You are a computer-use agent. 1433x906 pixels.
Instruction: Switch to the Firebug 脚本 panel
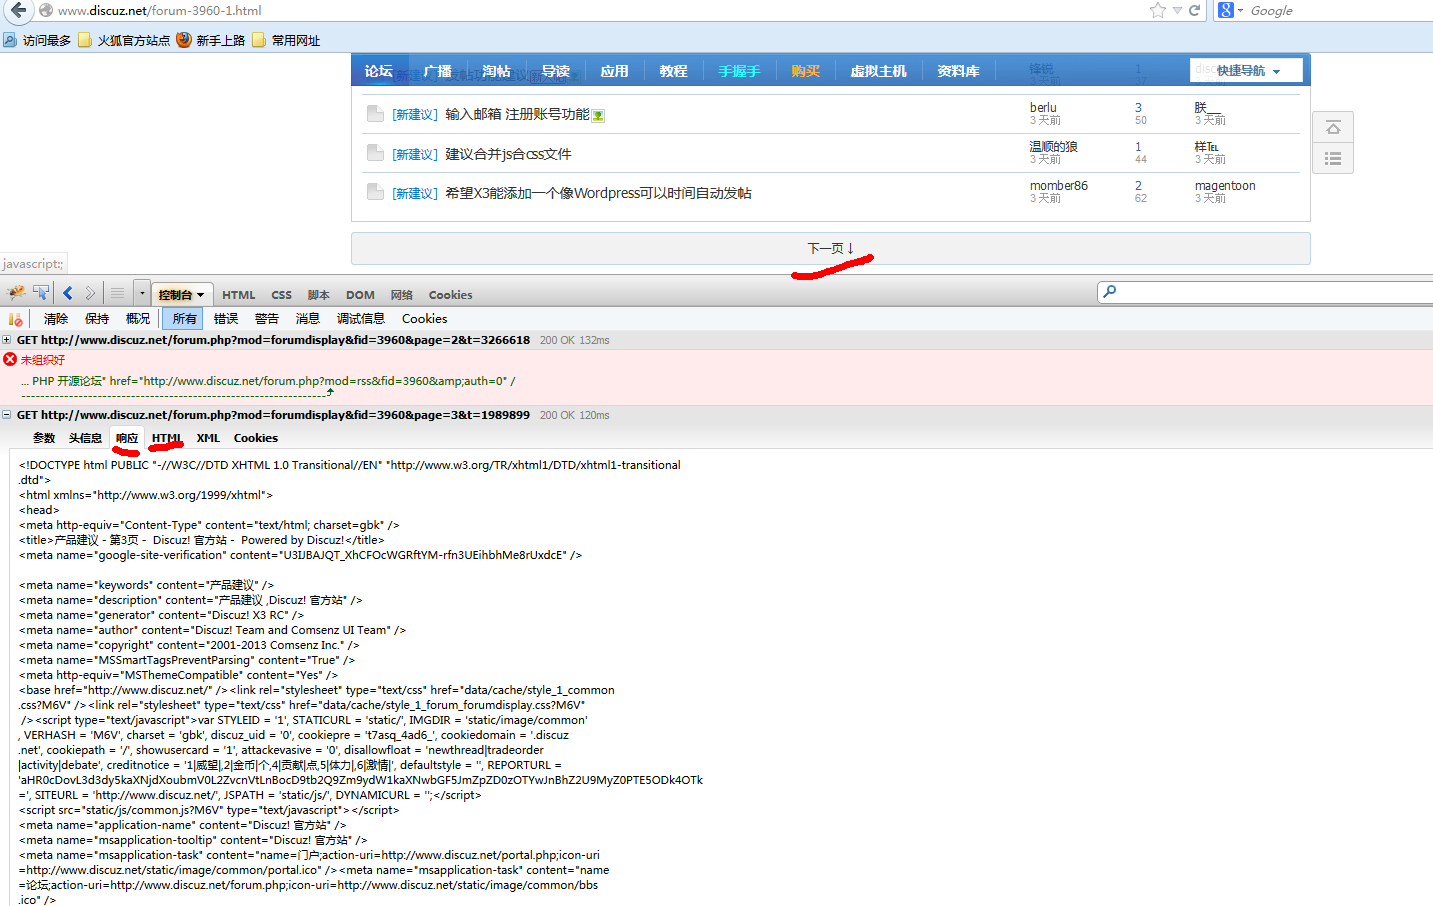(x=319, y=295)
